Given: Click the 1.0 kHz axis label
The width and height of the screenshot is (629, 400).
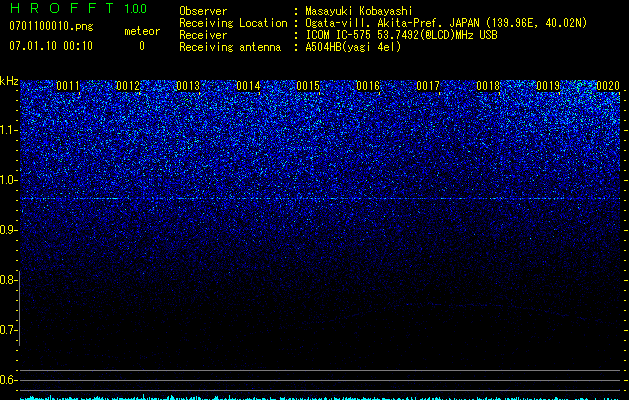Looking at the screenshot, I should point(8,180).
